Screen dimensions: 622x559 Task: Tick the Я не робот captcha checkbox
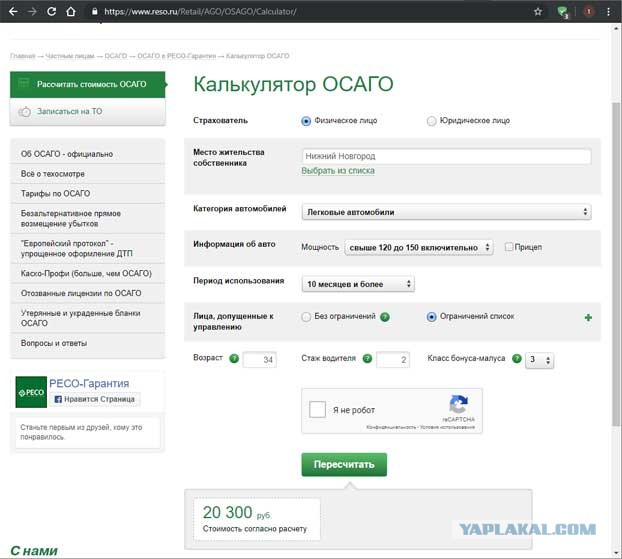(x=317, y=409)
